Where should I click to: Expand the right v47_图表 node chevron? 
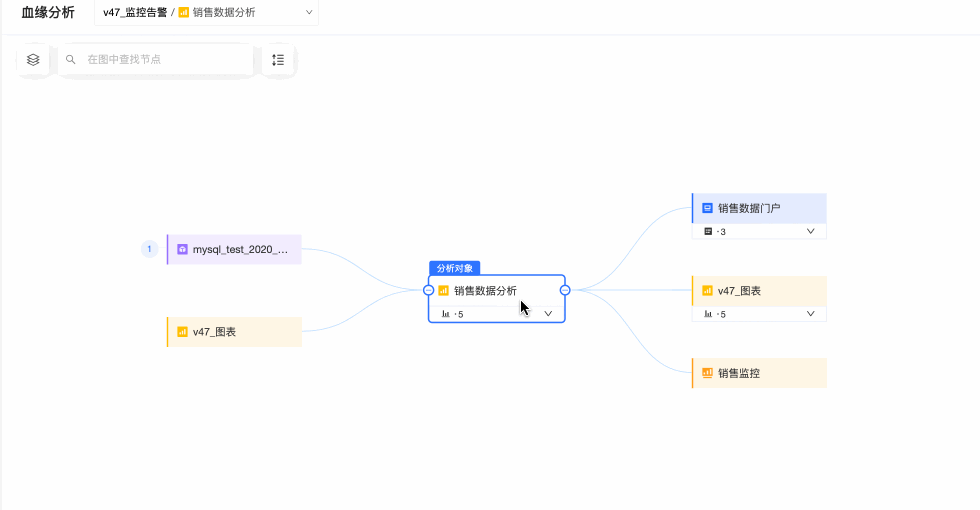coord(810,314)
